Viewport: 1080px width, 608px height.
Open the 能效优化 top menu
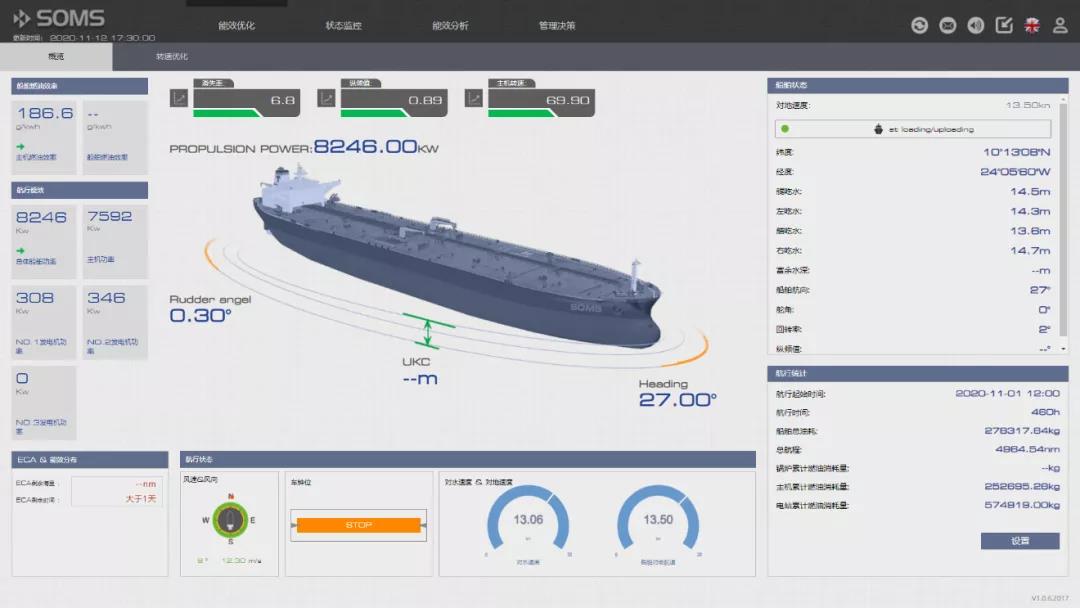coord(236,25)
